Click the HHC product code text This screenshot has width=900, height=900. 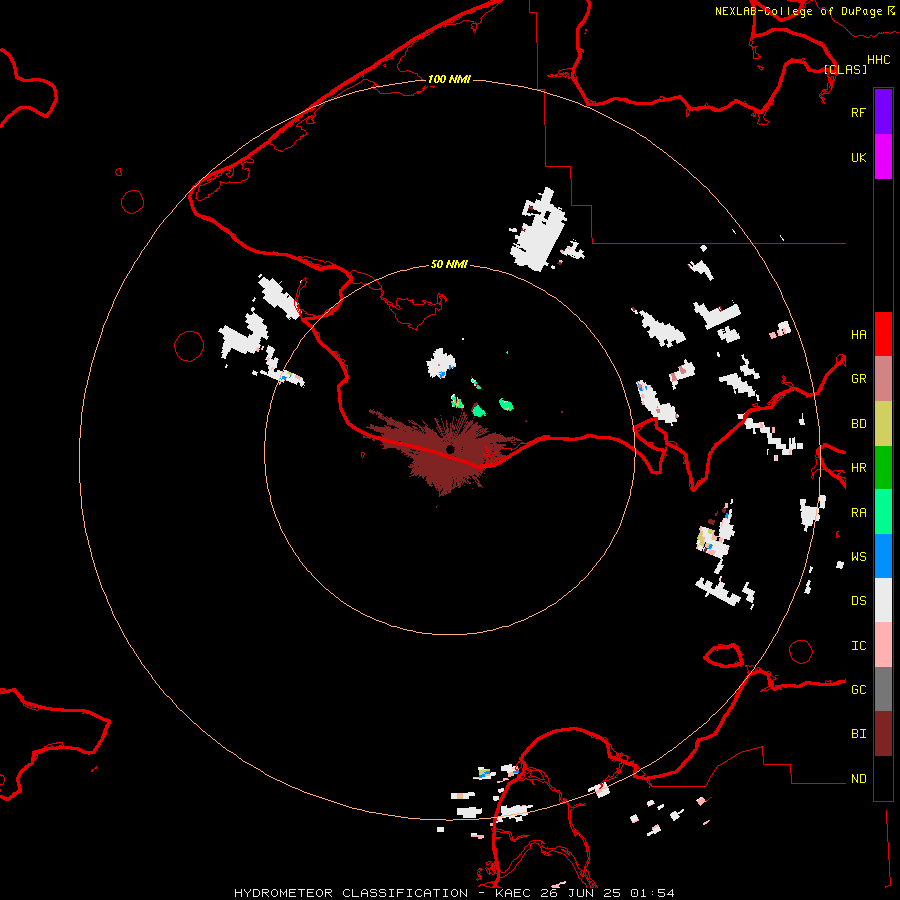879,60
